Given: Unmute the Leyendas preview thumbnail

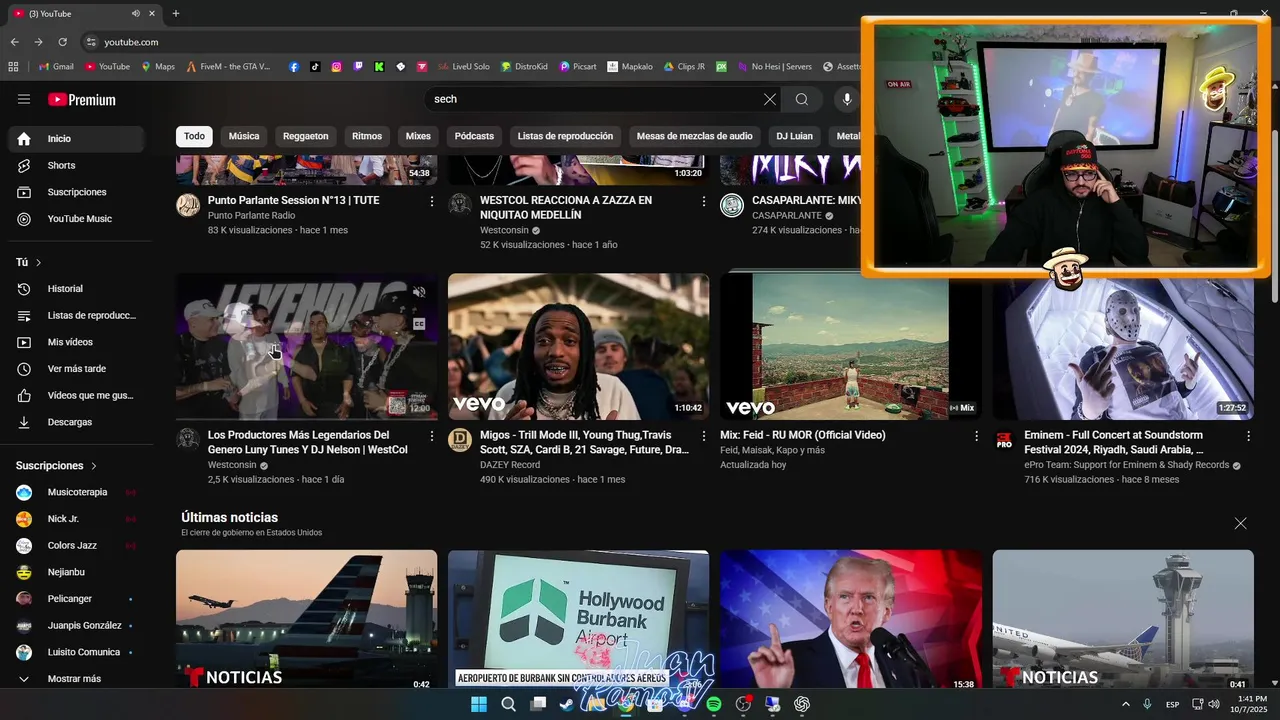Looking at the screenshot, I should tap(419, 292).
